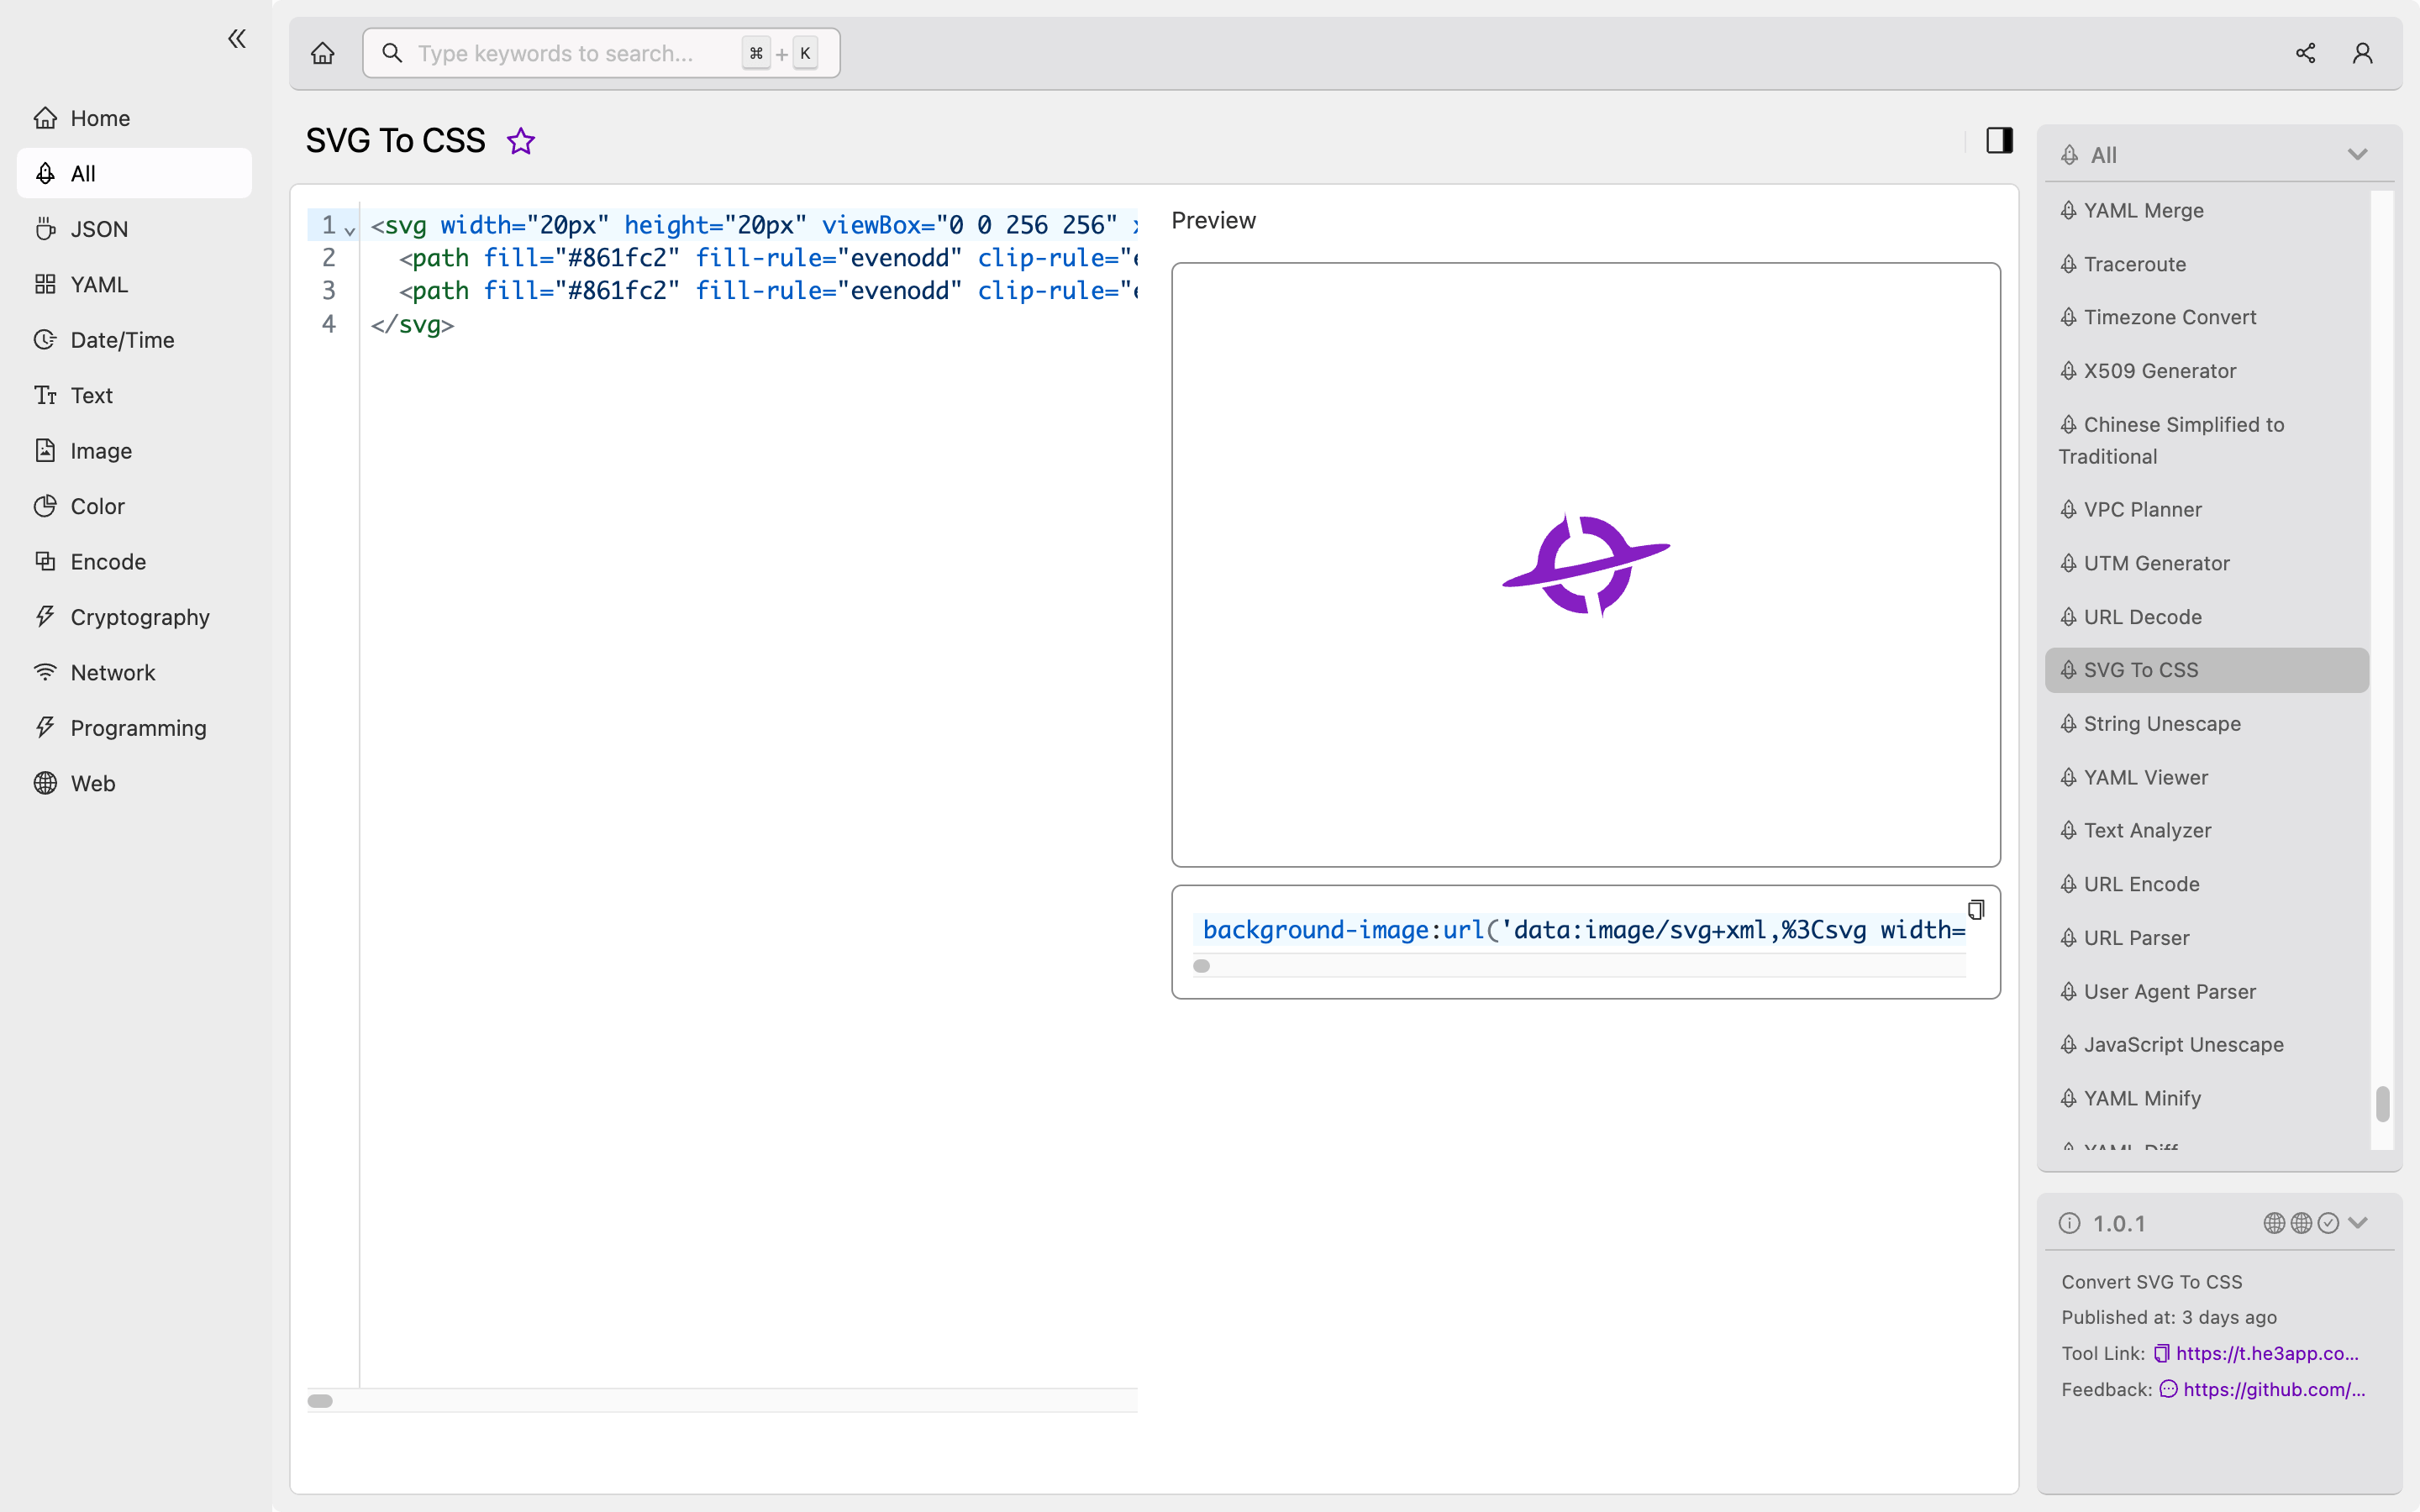Click the share icon in the top toolbar
Screen dimensions: 2420x1512
[x=2305, y=52]
